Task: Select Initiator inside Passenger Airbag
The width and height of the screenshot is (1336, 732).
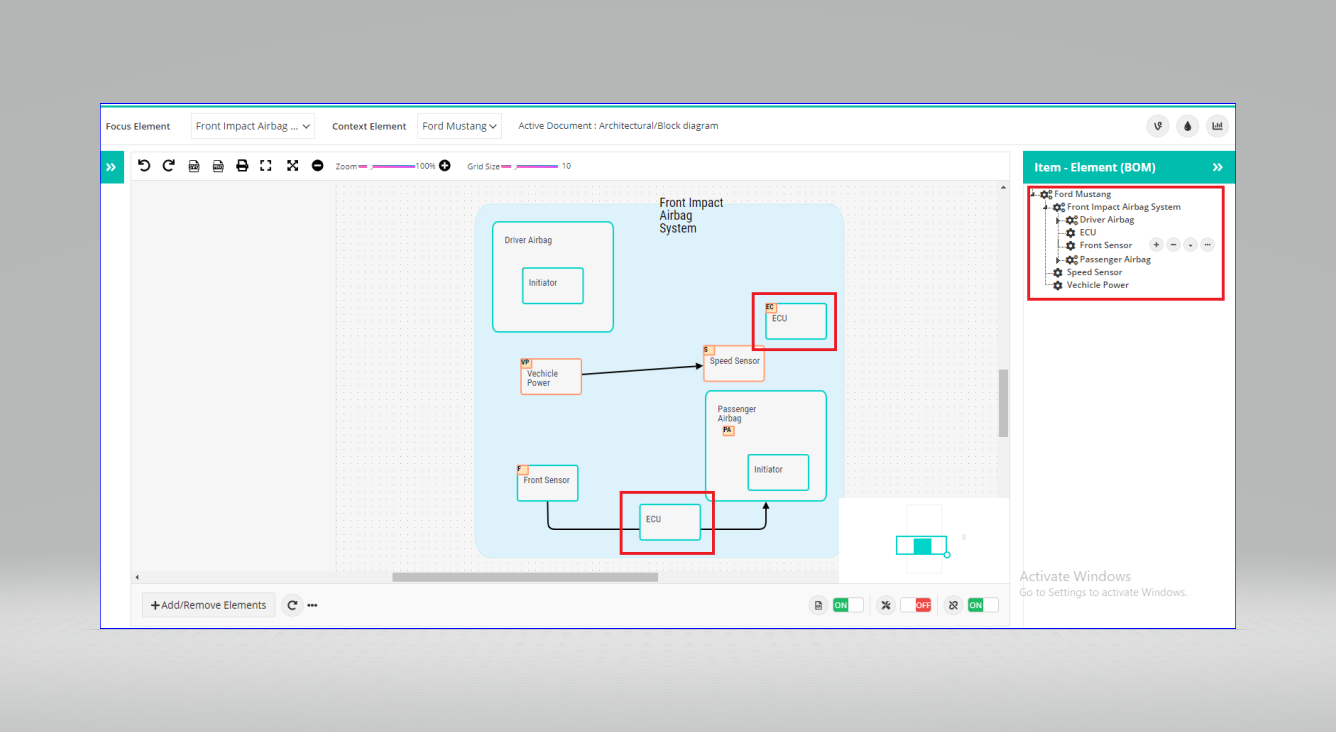Action: [778, 472]
